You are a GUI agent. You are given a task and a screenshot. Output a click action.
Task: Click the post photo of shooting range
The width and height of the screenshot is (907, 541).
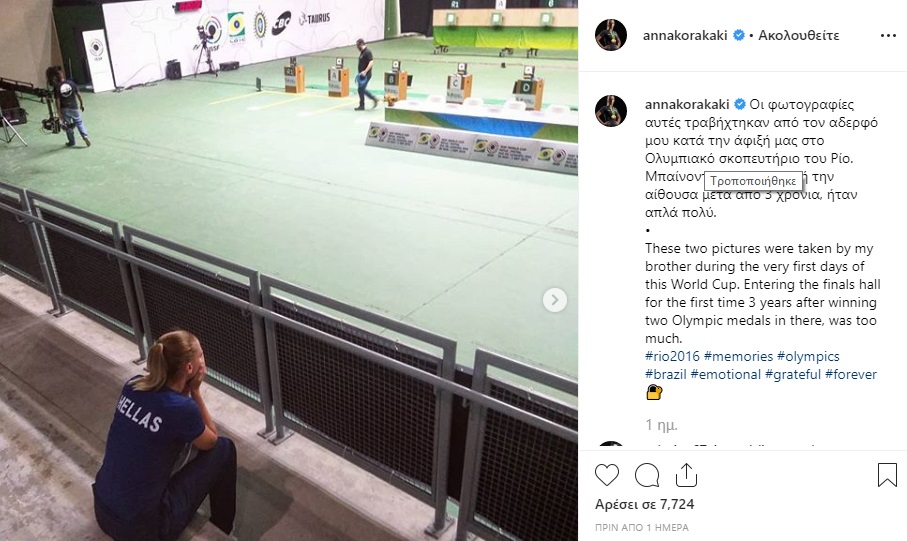(289, 270)
